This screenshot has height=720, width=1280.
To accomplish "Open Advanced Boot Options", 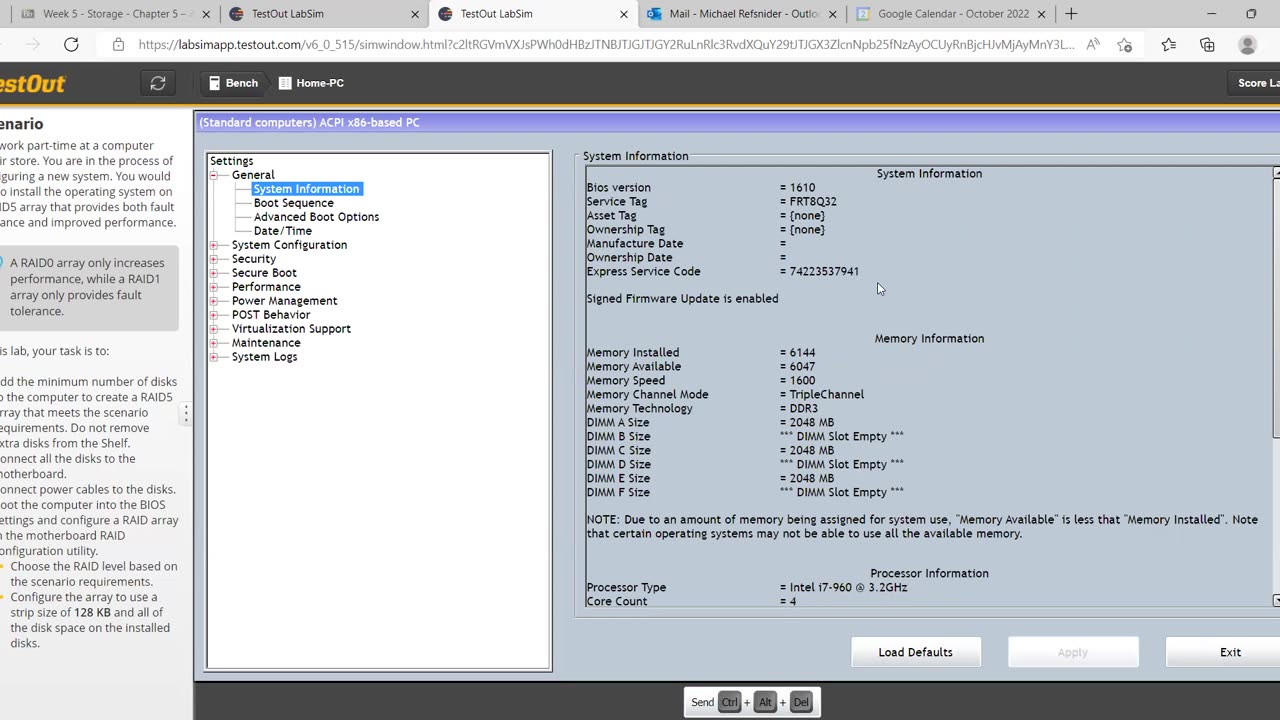I will coord(316,217).
